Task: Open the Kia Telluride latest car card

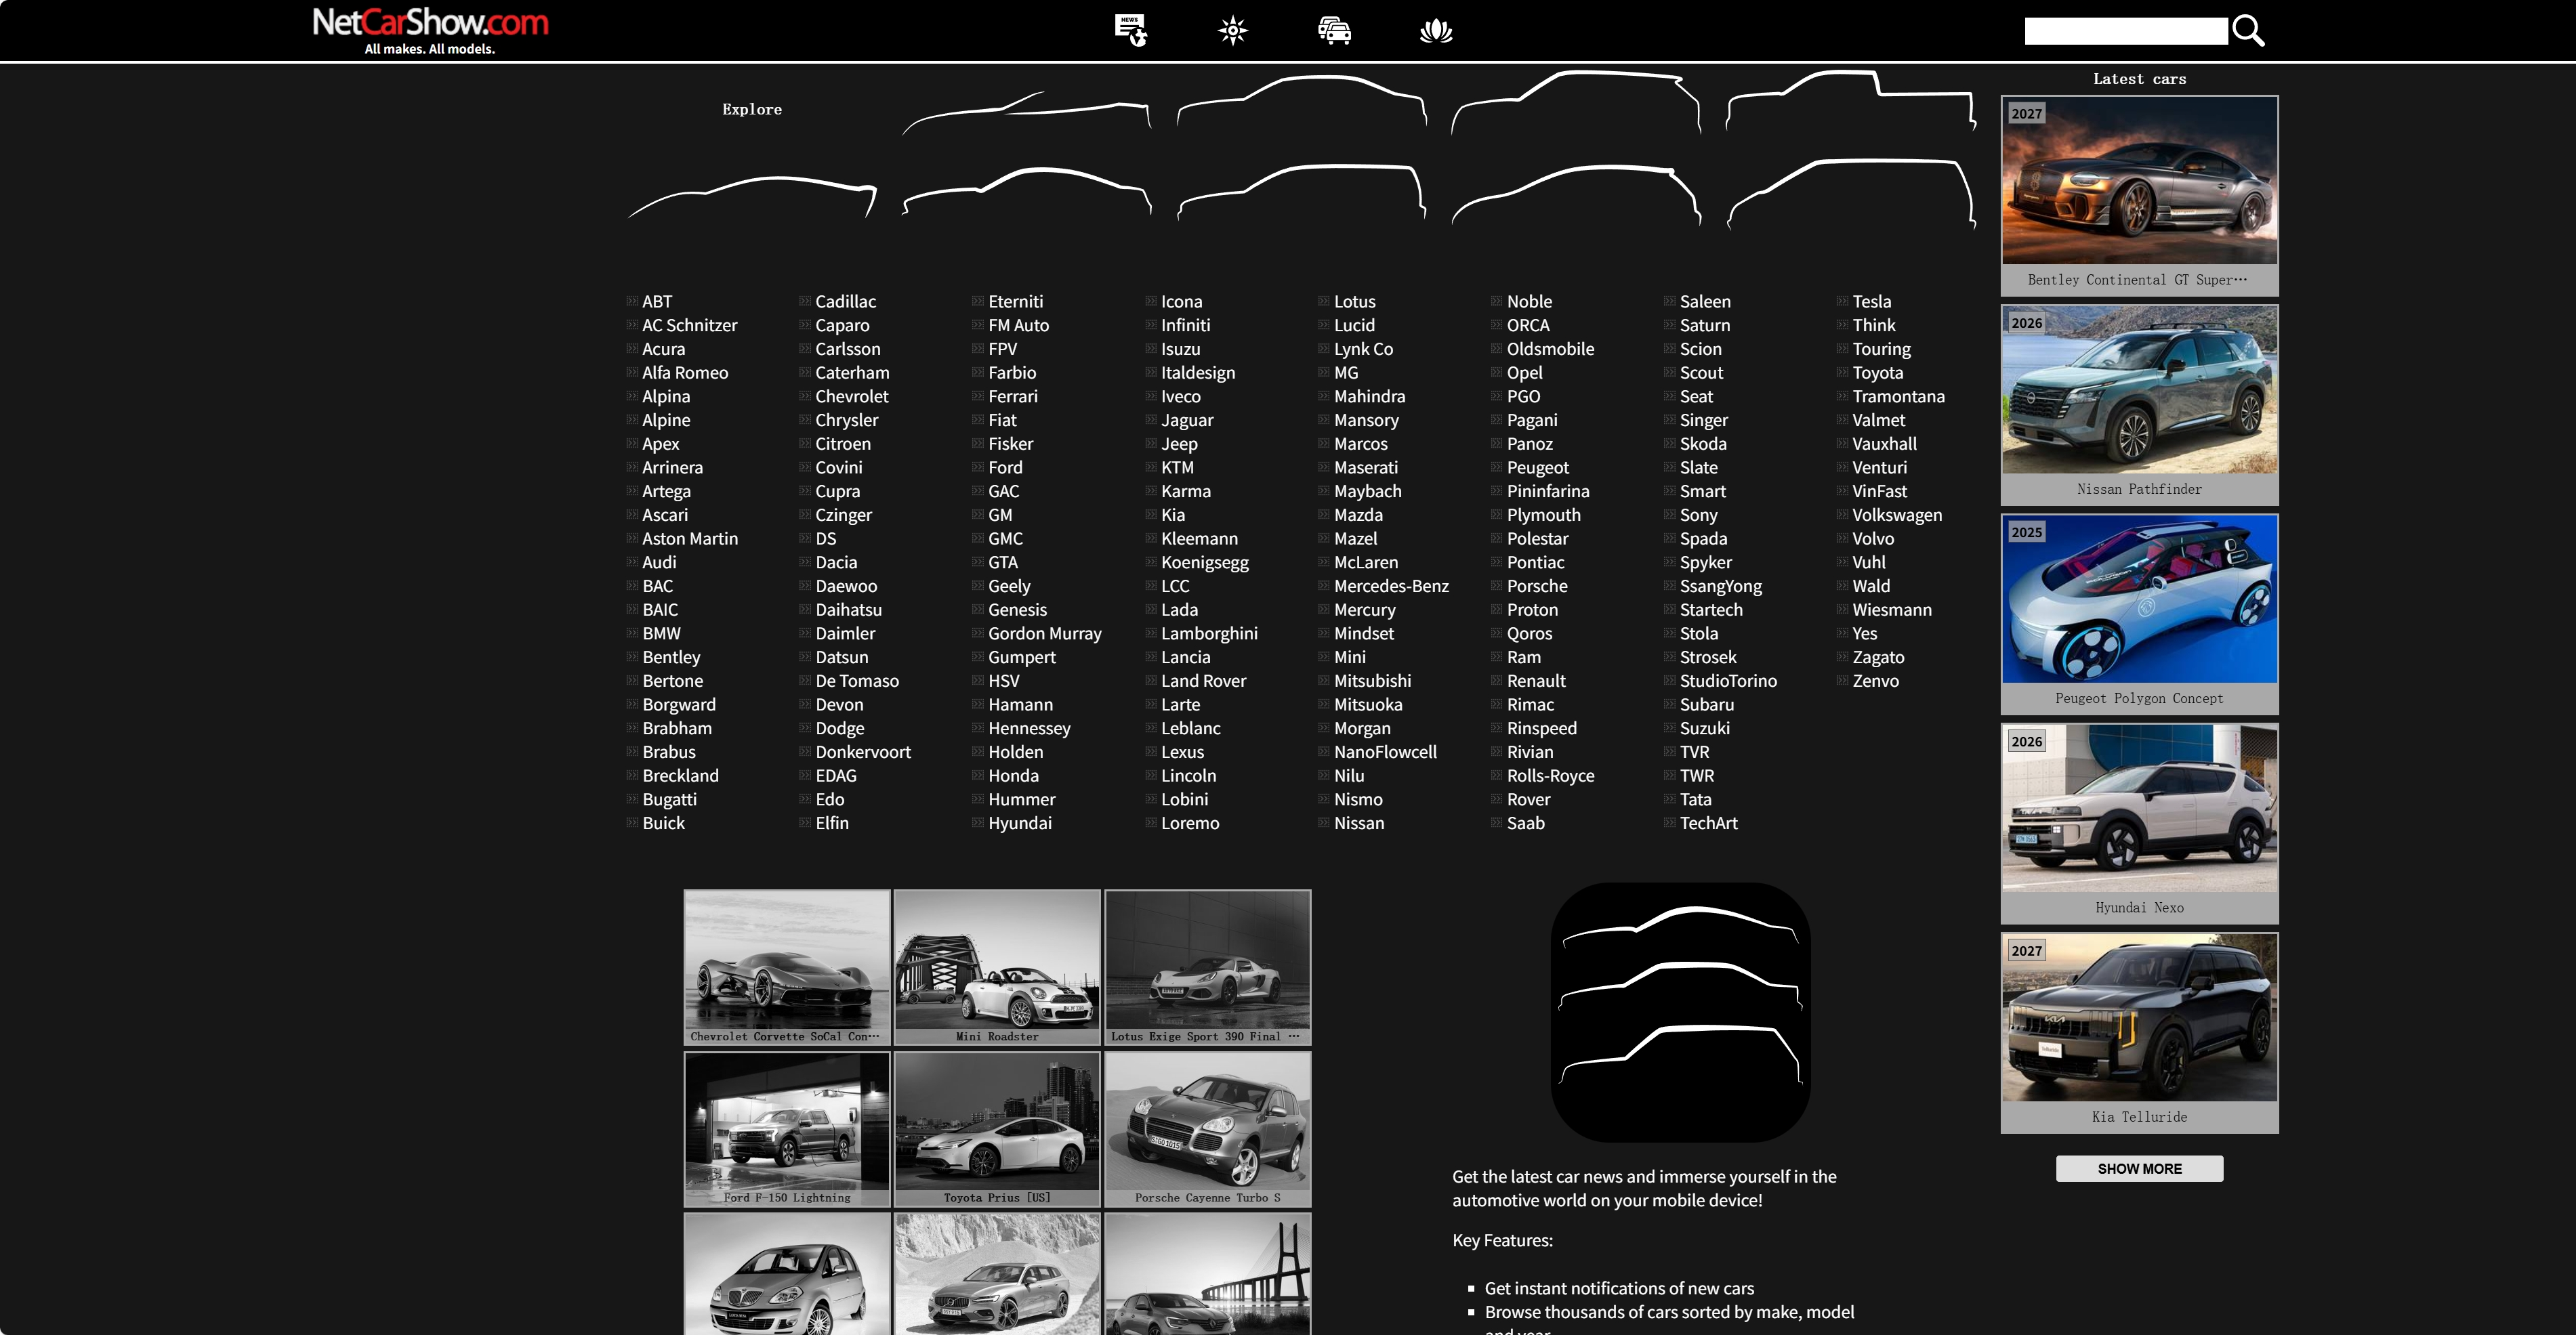Action: 2139,1033
